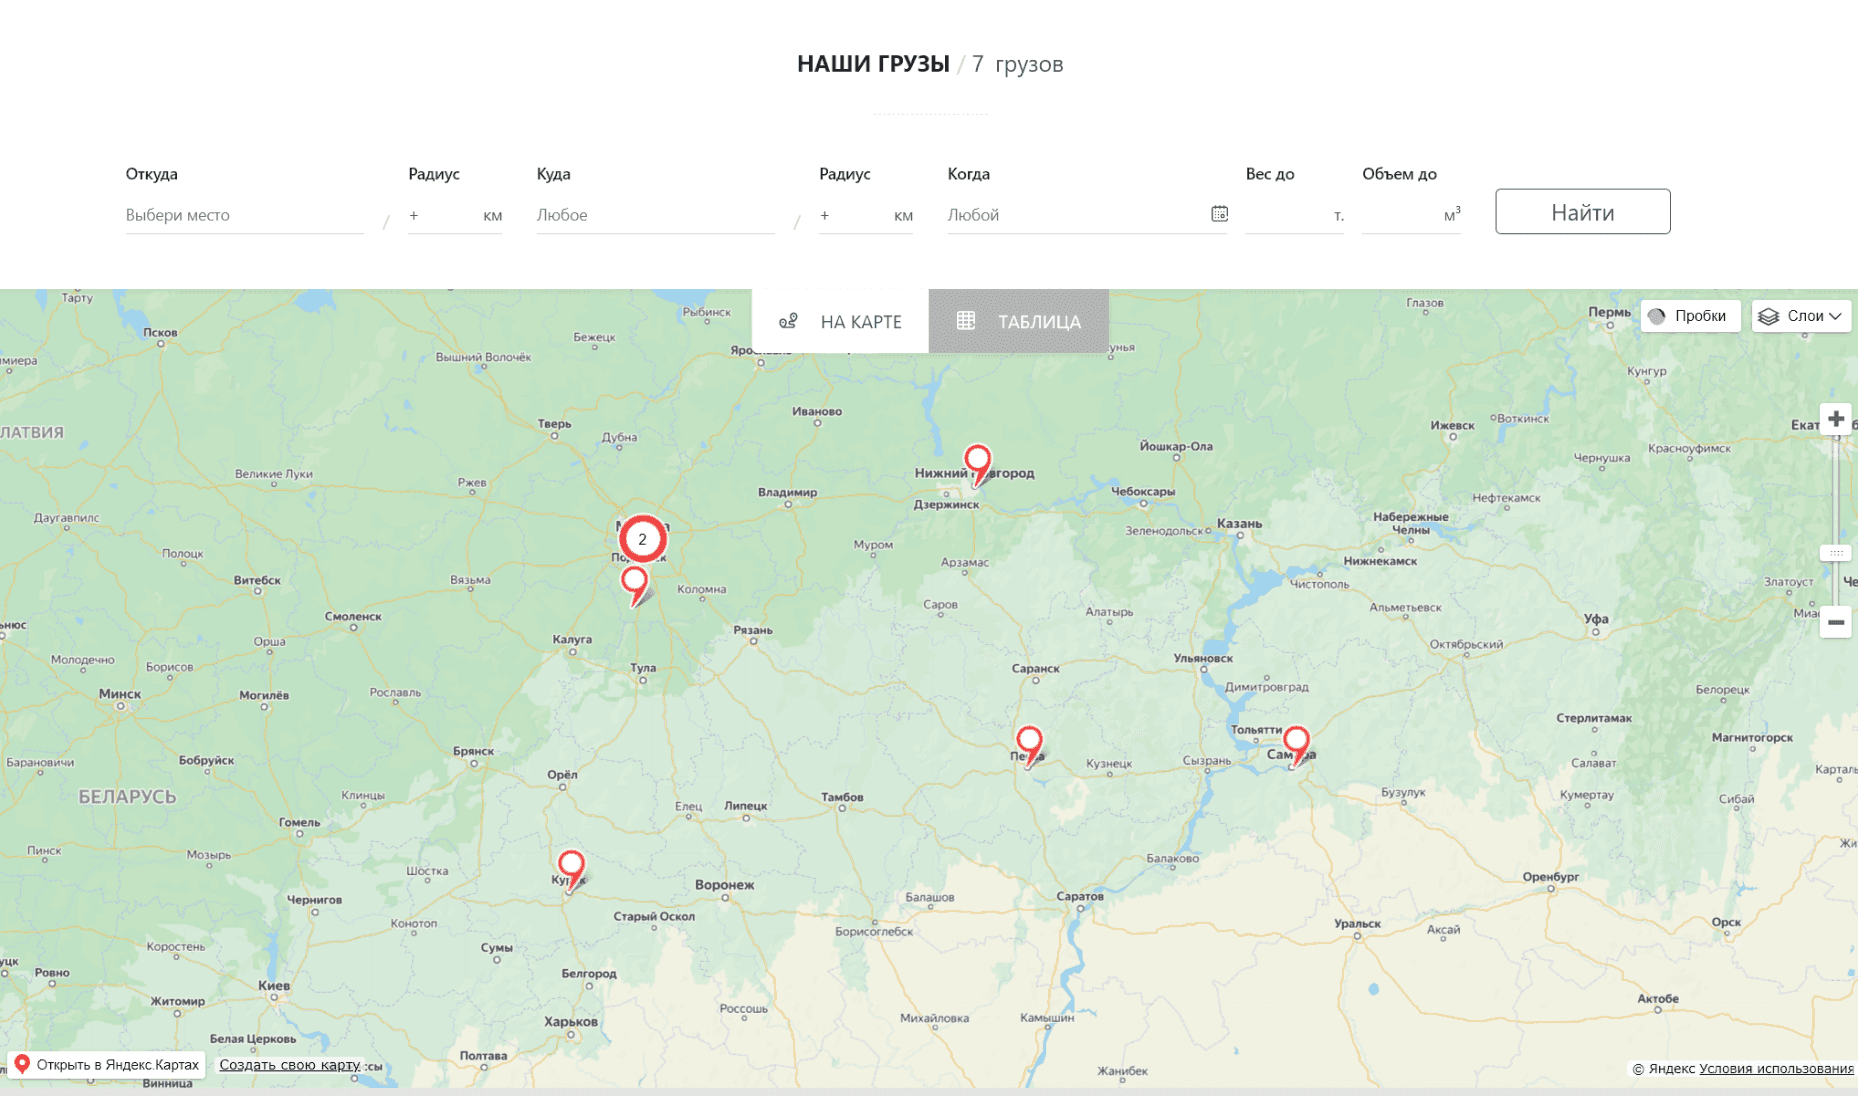This screenshot has height=1096, width=1858.
Task: Click the route icon on the НА КАРТЕ tab
Action: point(788,321)
